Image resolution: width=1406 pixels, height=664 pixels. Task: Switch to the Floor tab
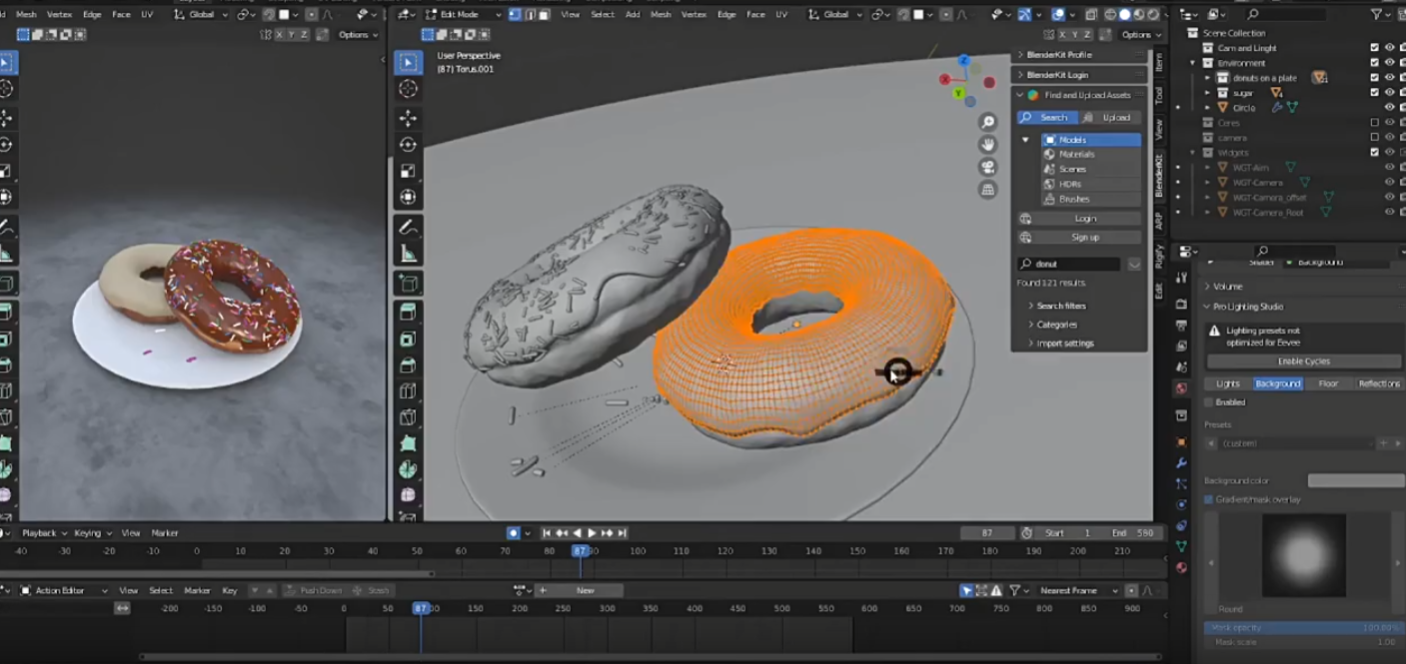click(1328, 383)
